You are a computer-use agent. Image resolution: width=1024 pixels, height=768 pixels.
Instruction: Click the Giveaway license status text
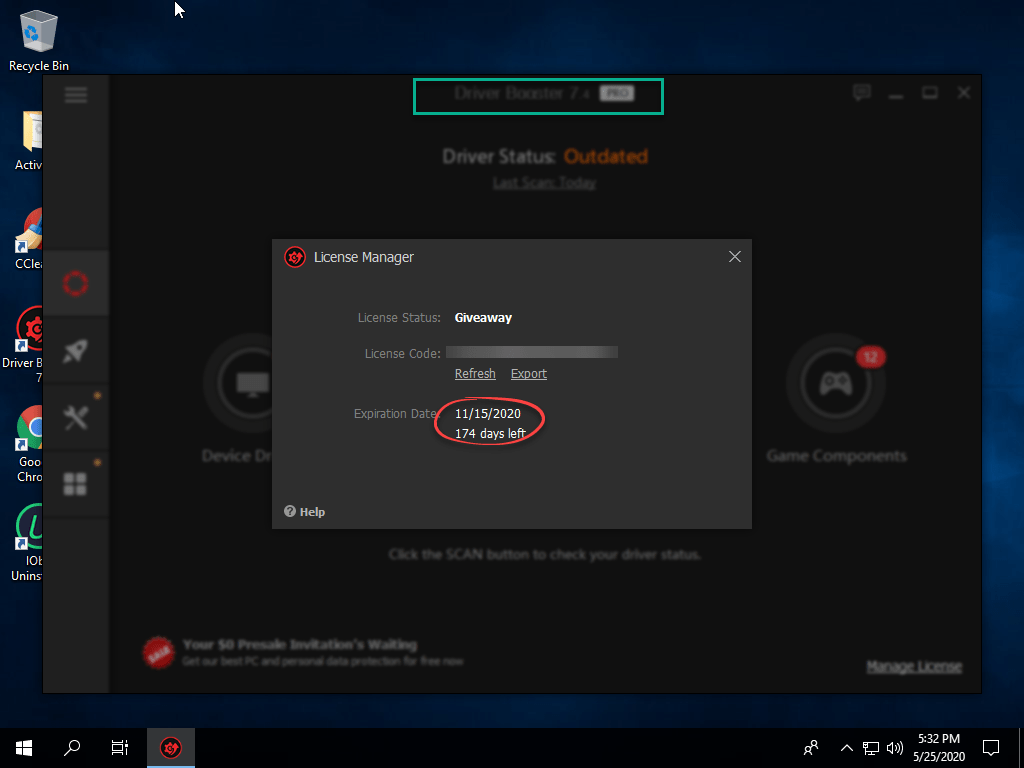point(483,318)
